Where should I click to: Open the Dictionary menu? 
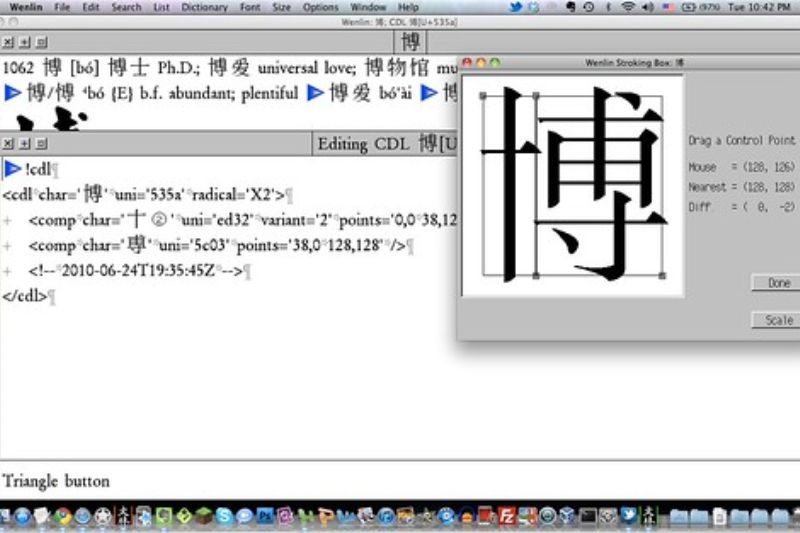pos(205,7)
